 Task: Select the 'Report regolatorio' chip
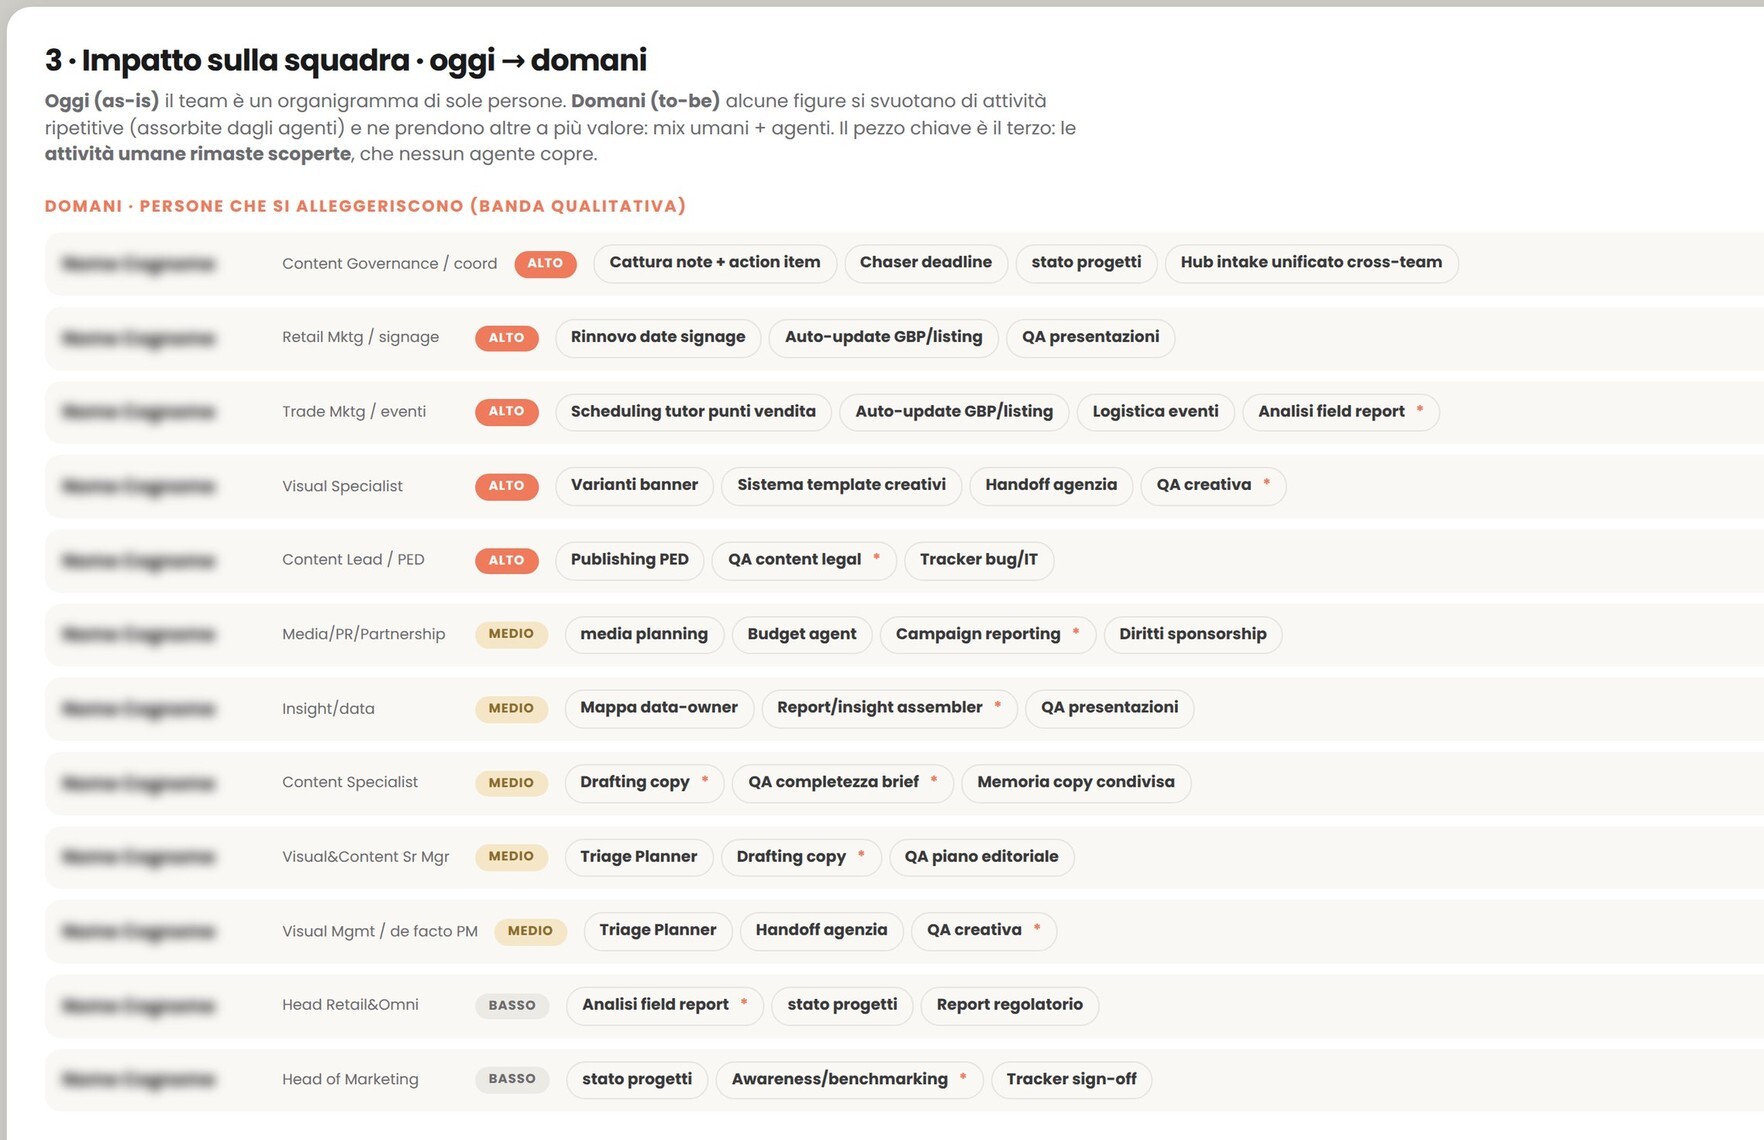(x=1009, y=1006)
